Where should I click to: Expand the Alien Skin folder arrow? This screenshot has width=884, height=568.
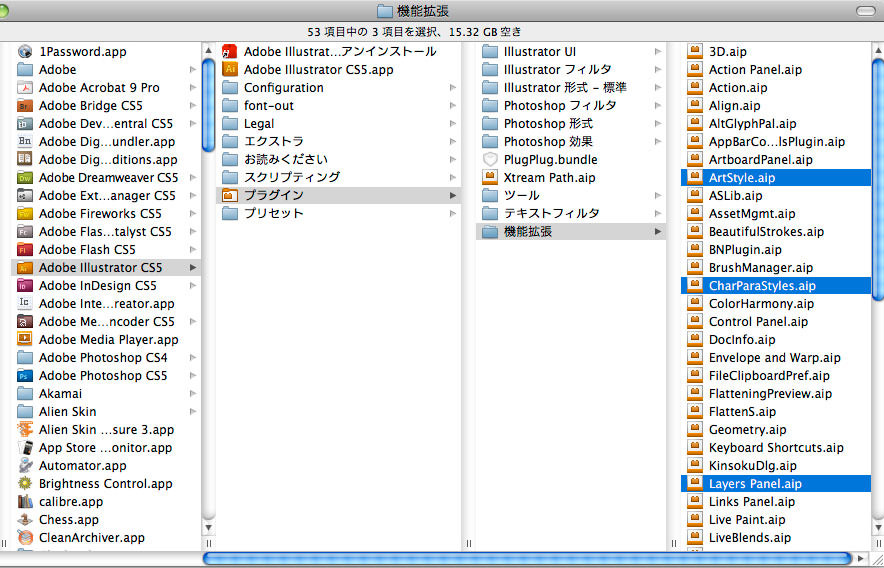click(x=193, y=412)
